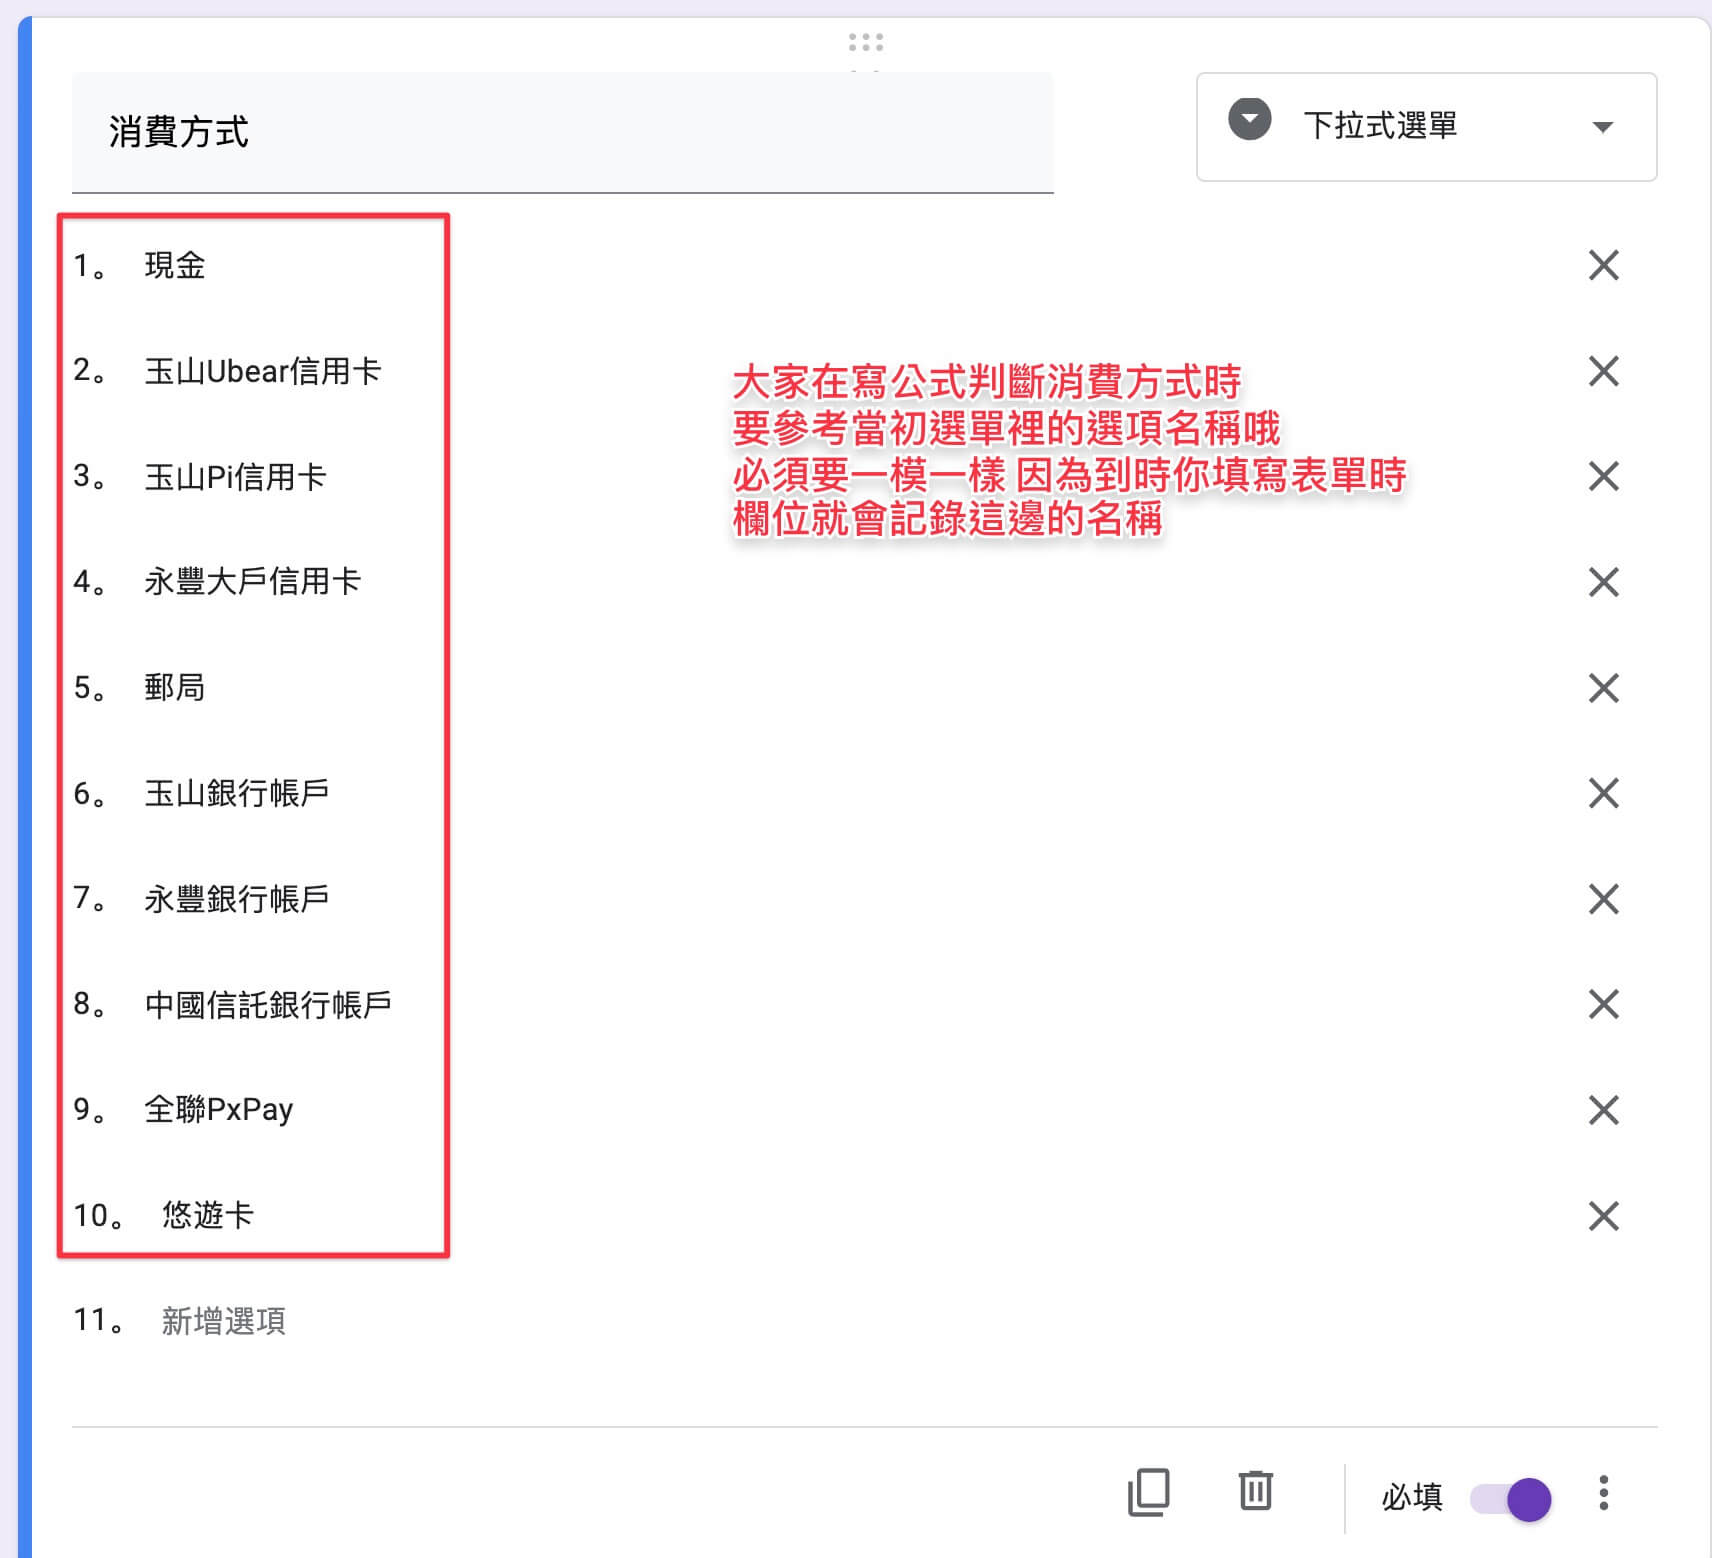Edit option 7 text 永豐銀行帳戶
Image resolution: width=1712 pixels, height=1558 pixels.
point(237,899)
